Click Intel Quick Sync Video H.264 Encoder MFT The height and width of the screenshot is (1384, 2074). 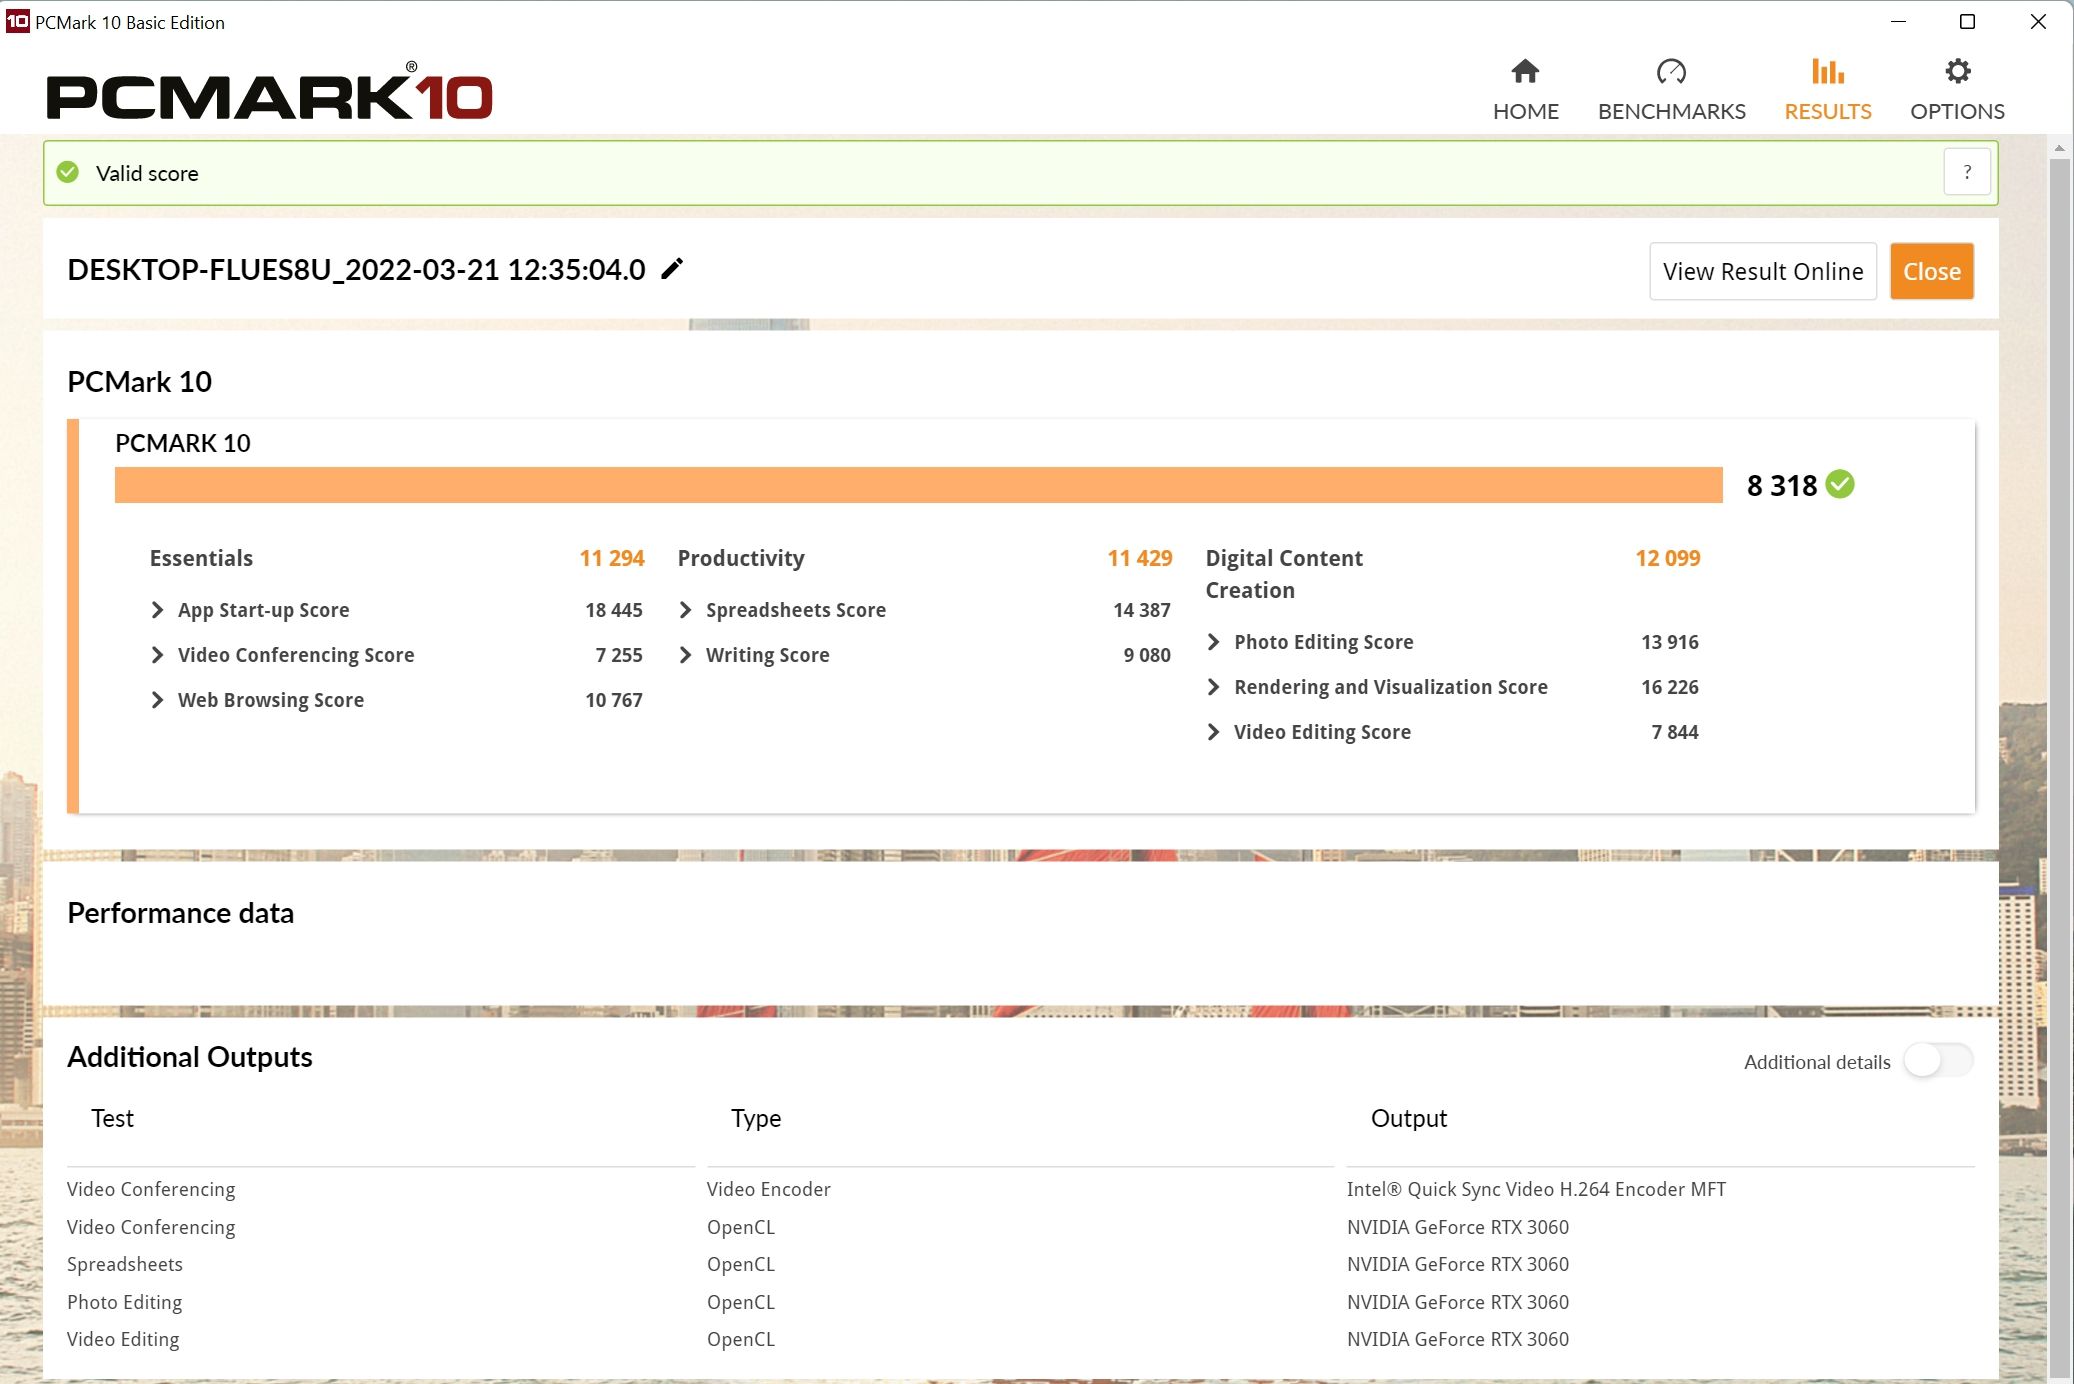click(1536, 1189)
